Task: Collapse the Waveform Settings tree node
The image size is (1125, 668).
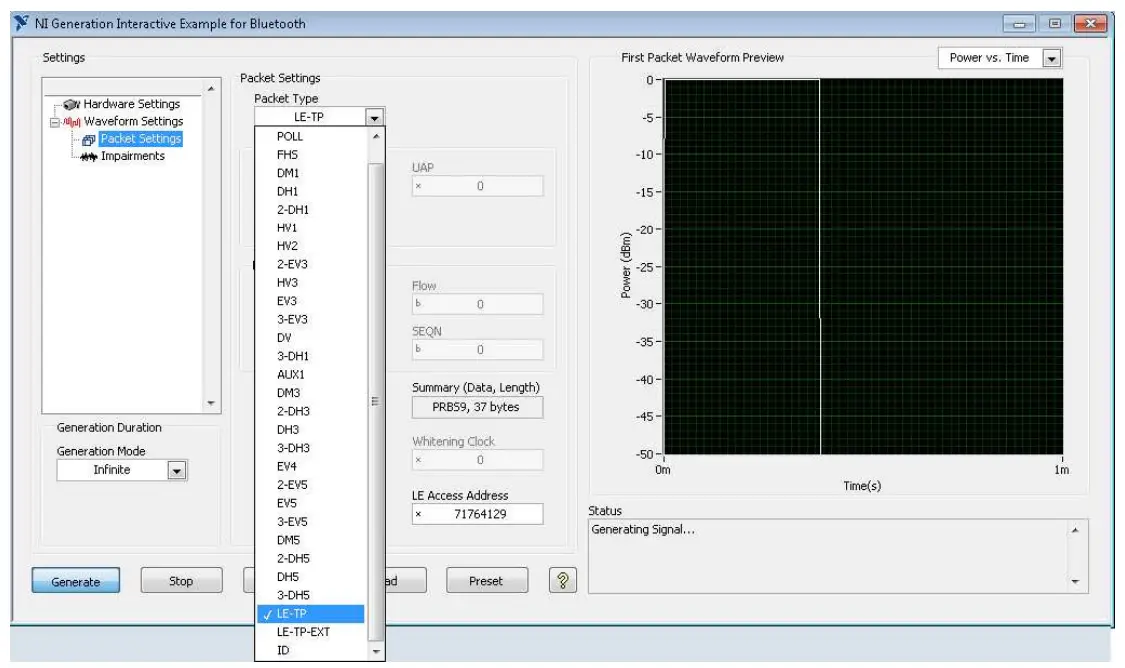Action: 54,122
